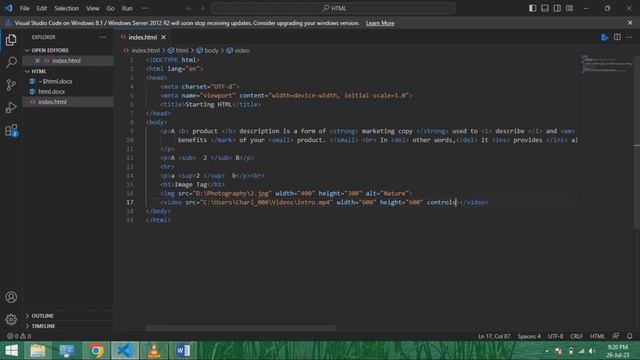The height and width of the screenshot is (360, 640).
Task: Click the HTML command center search box
Action: 333,8
